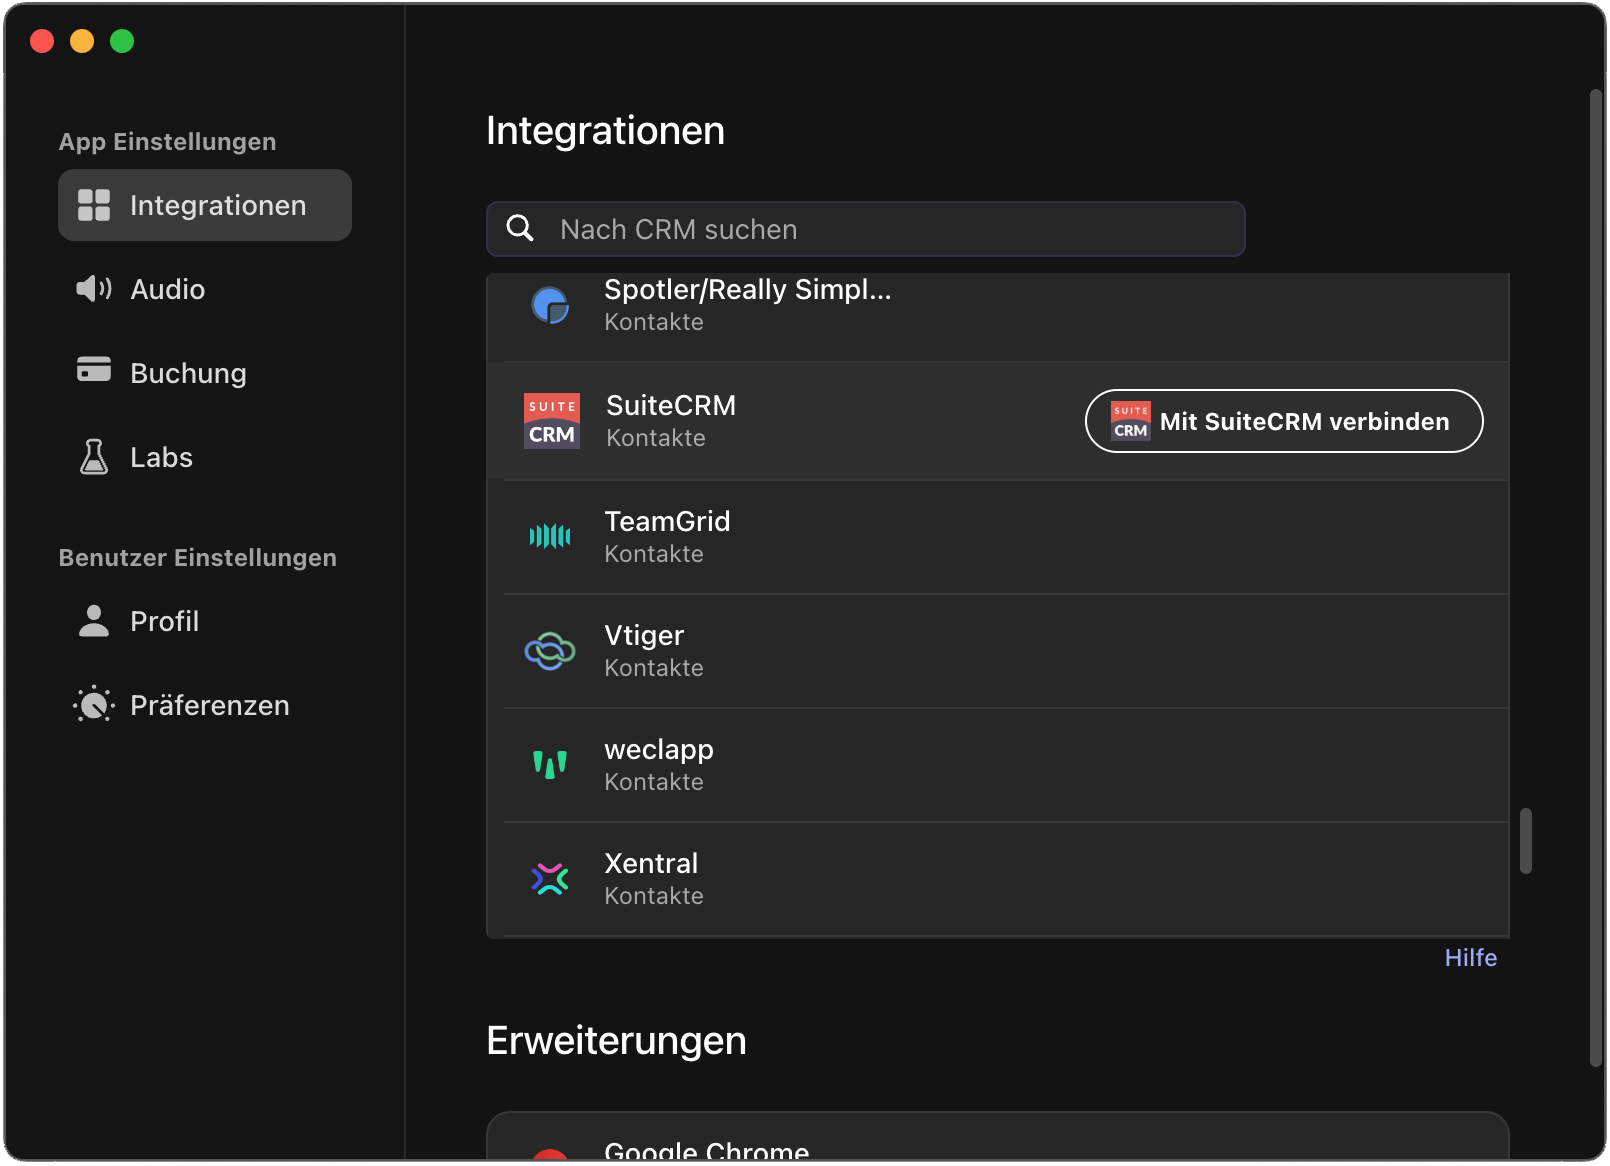Click the TeamGrid logo icon

549,537
